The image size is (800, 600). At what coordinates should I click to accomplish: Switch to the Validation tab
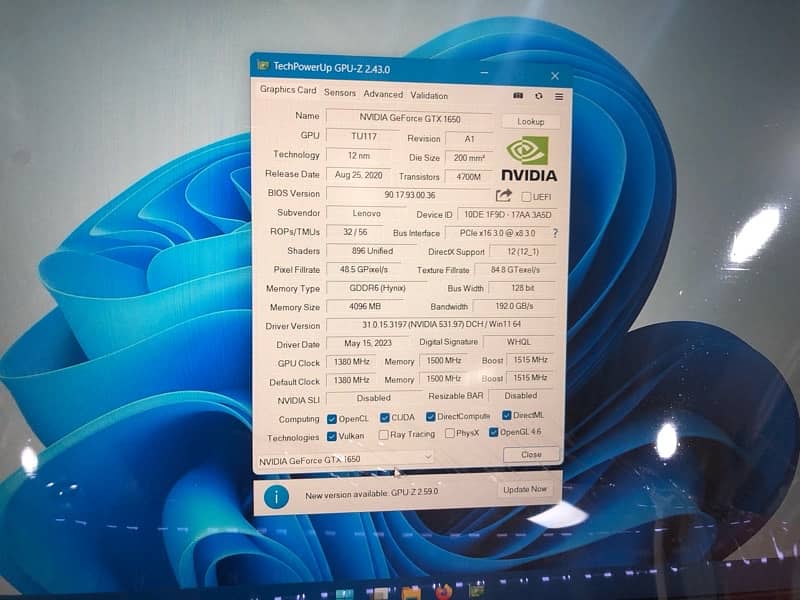[x=429, y=95]
